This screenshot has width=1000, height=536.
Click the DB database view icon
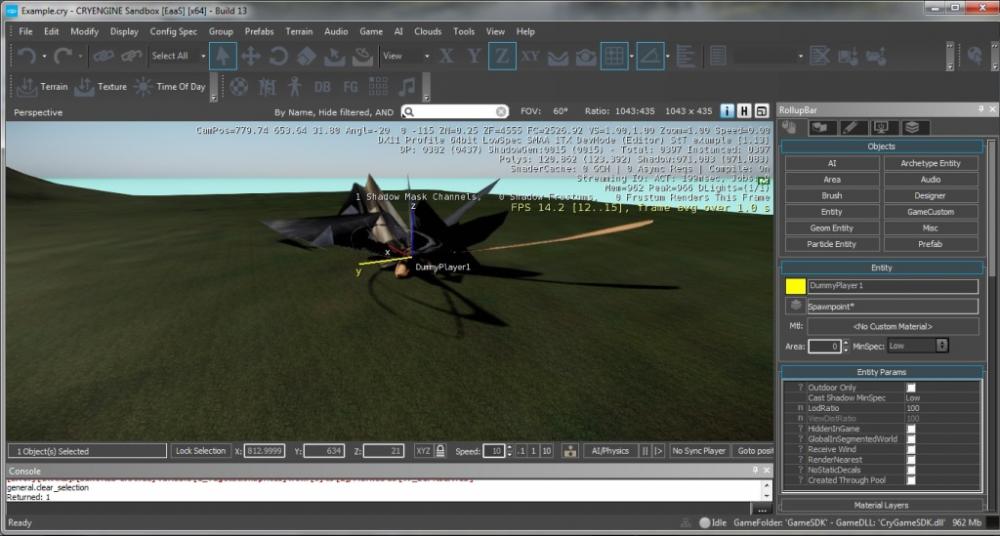click(x=322, y=87)
